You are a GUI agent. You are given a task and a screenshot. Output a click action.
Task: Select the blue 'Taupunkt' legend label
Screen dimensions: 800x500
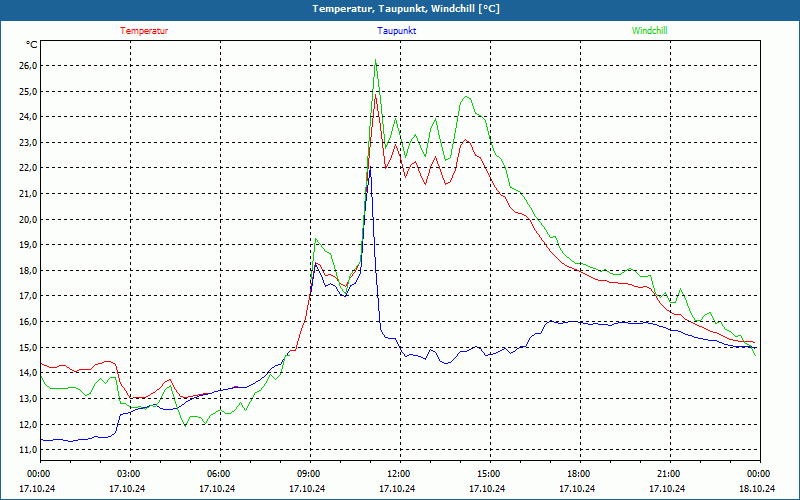pyautogui.click(x=396, y=31)
